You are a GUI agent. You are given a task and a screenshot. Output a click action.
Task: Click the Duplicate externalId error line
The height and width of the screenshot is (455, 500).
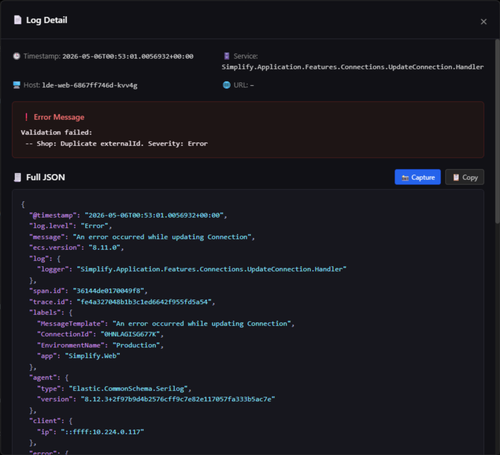coord(117,144)
